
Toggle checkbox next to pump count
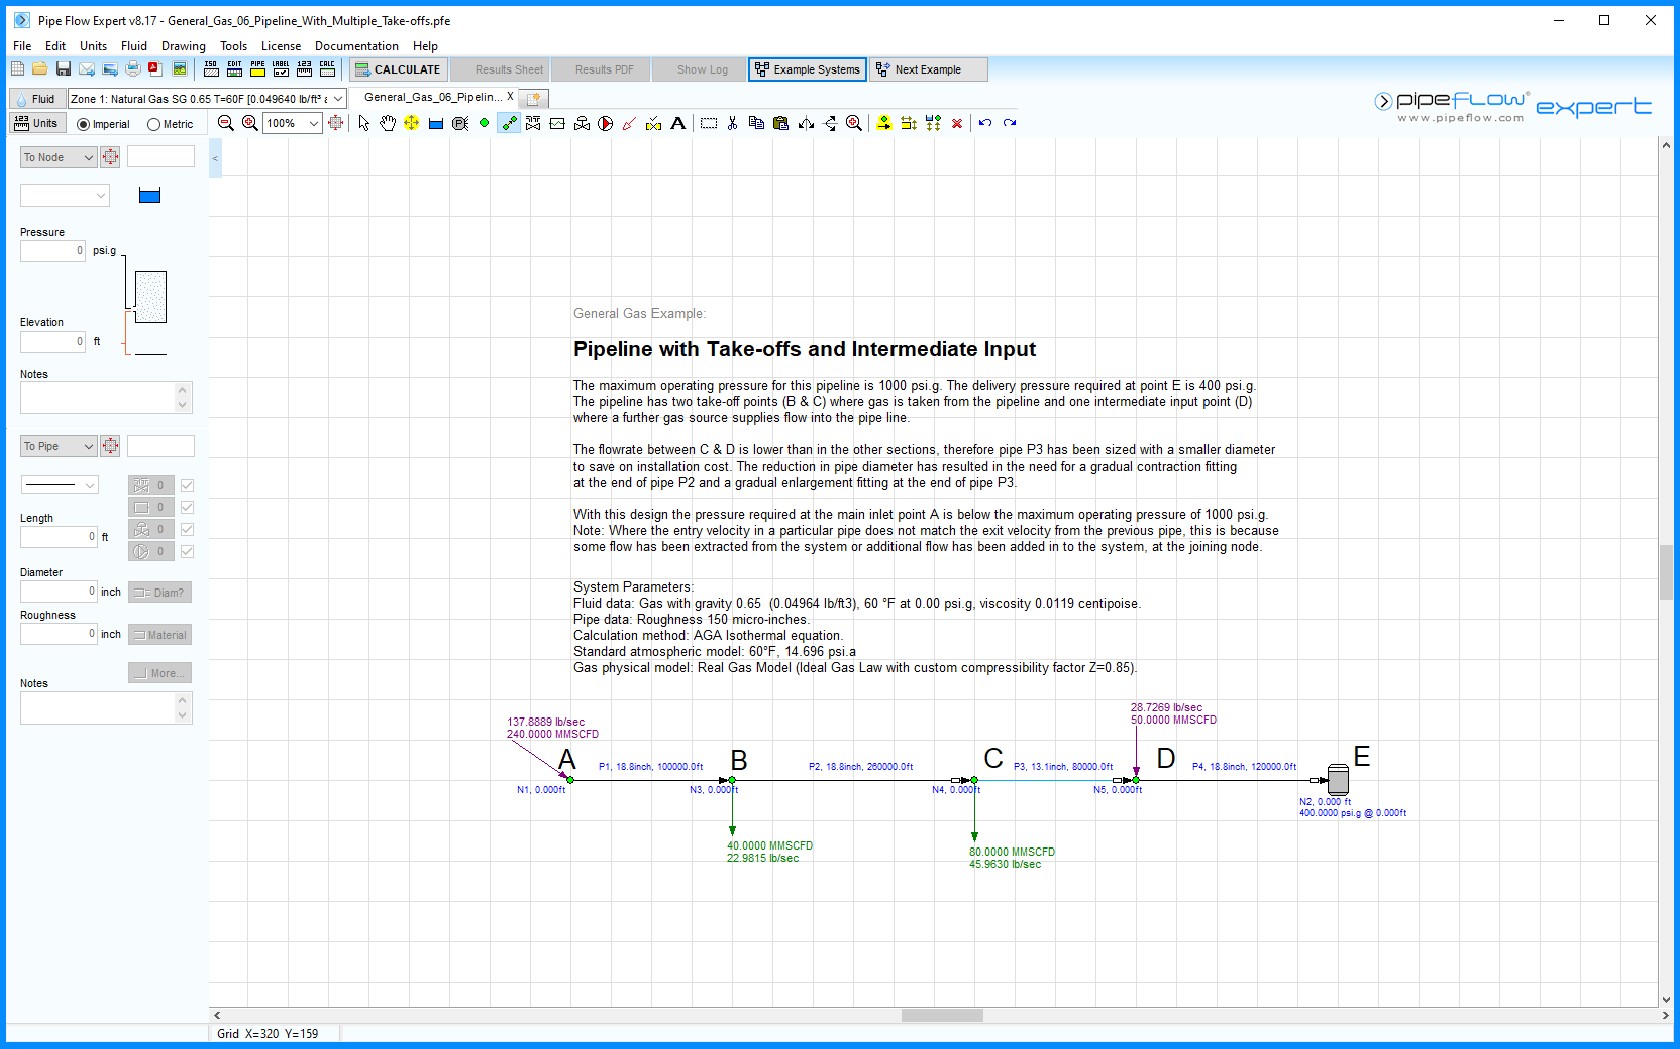tap(187, 551)
